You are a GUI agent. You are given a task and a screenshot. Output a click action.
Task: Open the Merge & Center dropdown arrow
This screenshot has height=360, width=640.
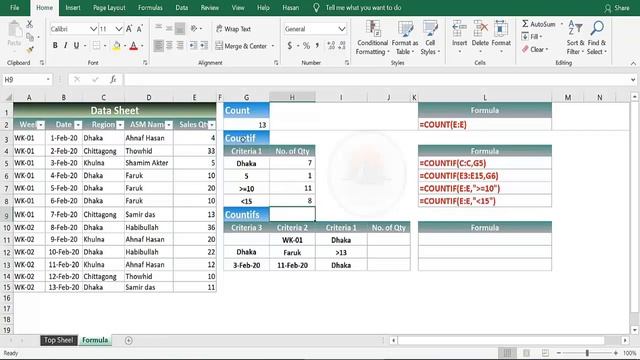tap(273, 46)
